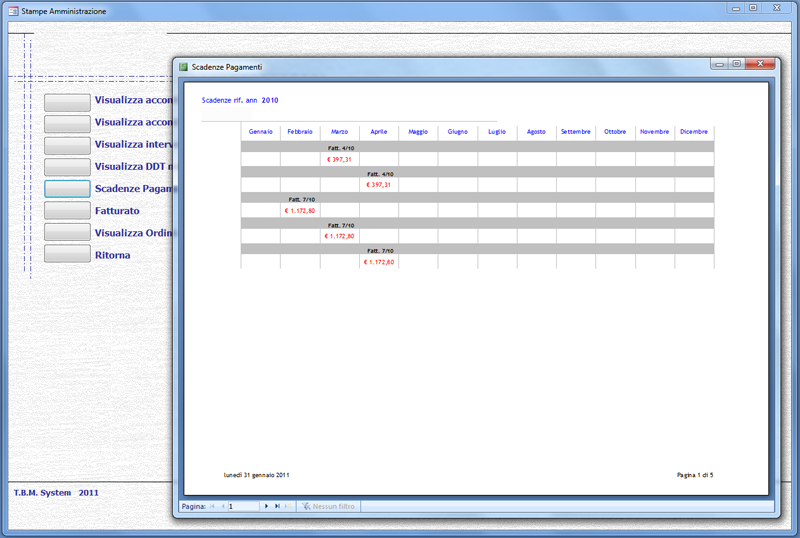Click € 397,31 amount under Marzo

tap(339, 159)
